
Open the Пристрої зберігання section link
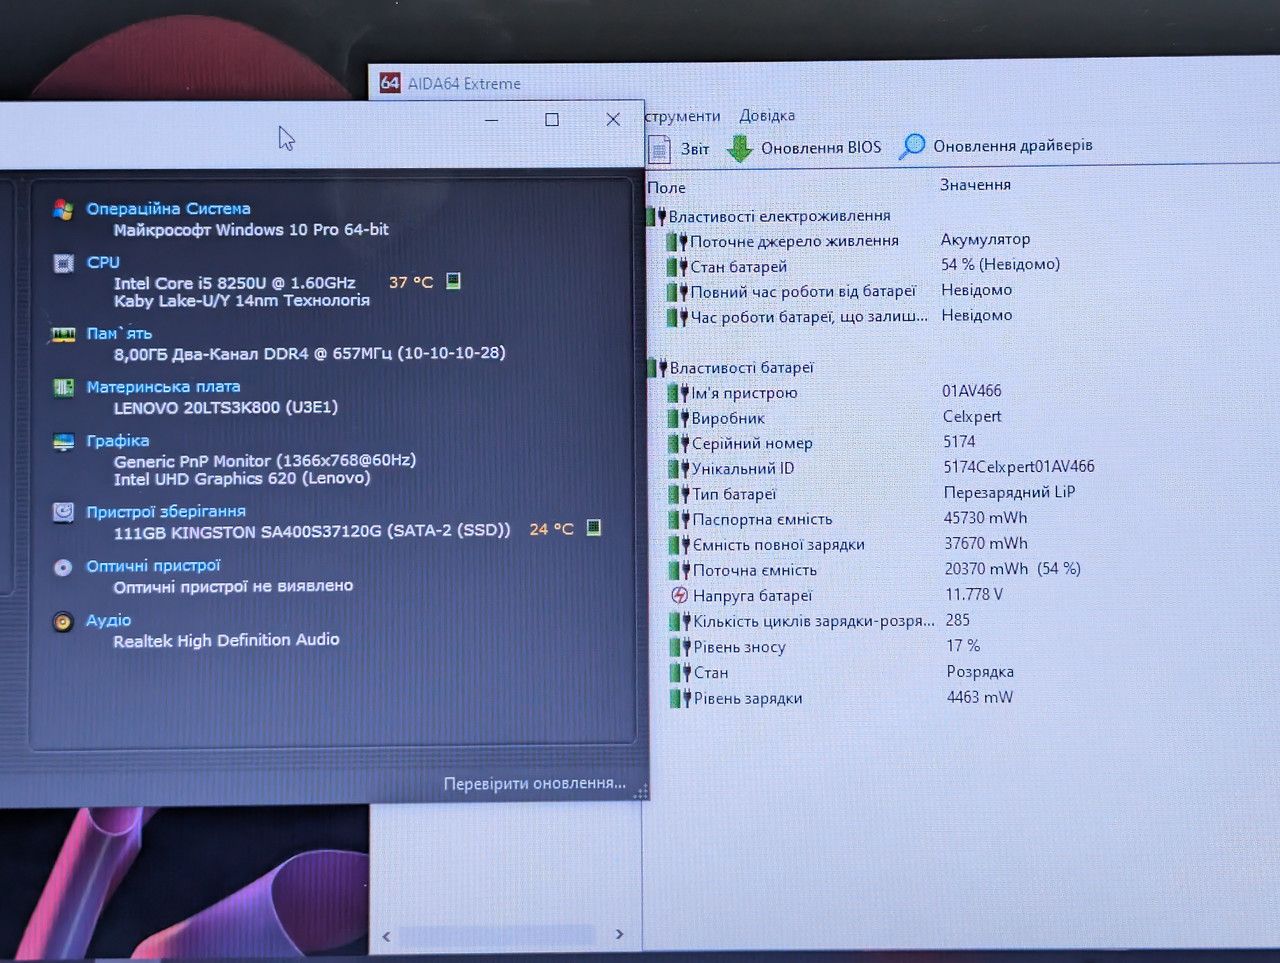point(166,511)
